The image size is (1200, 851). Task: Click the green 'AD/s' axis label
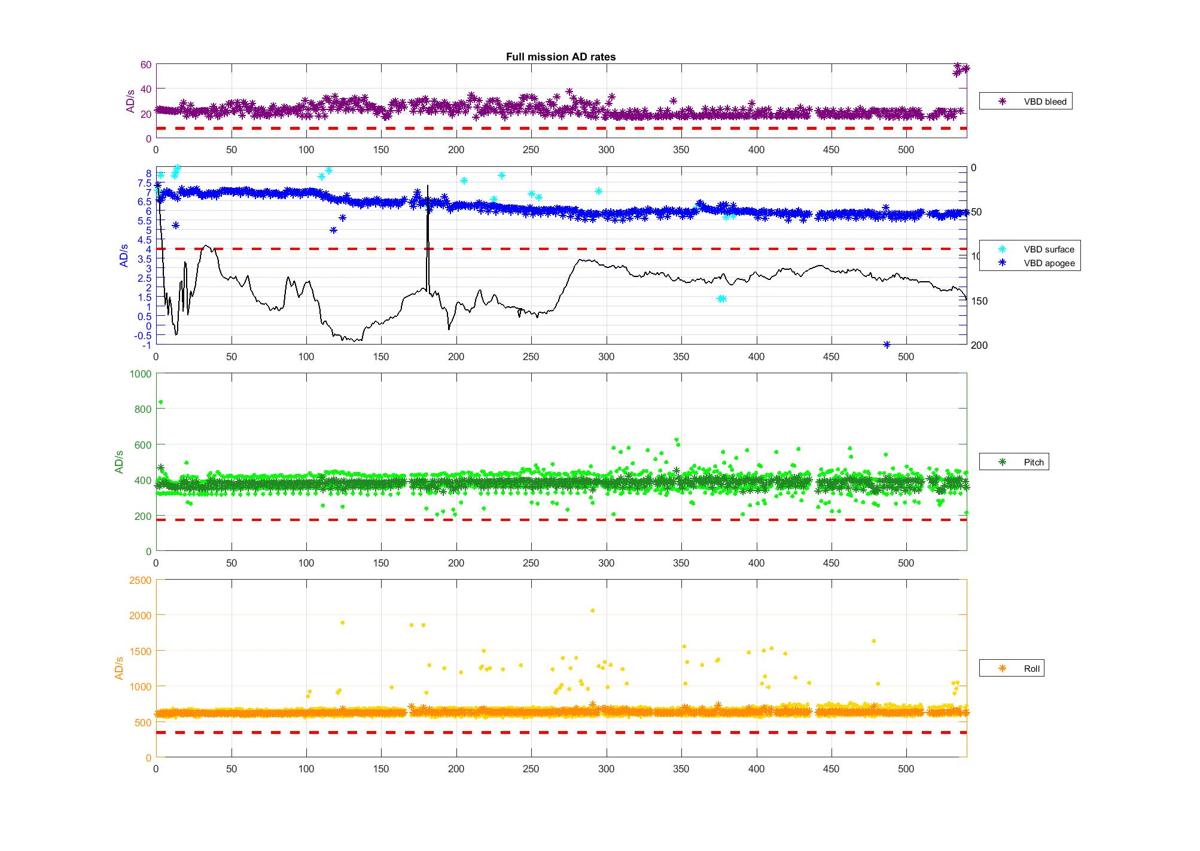(118, 462)
